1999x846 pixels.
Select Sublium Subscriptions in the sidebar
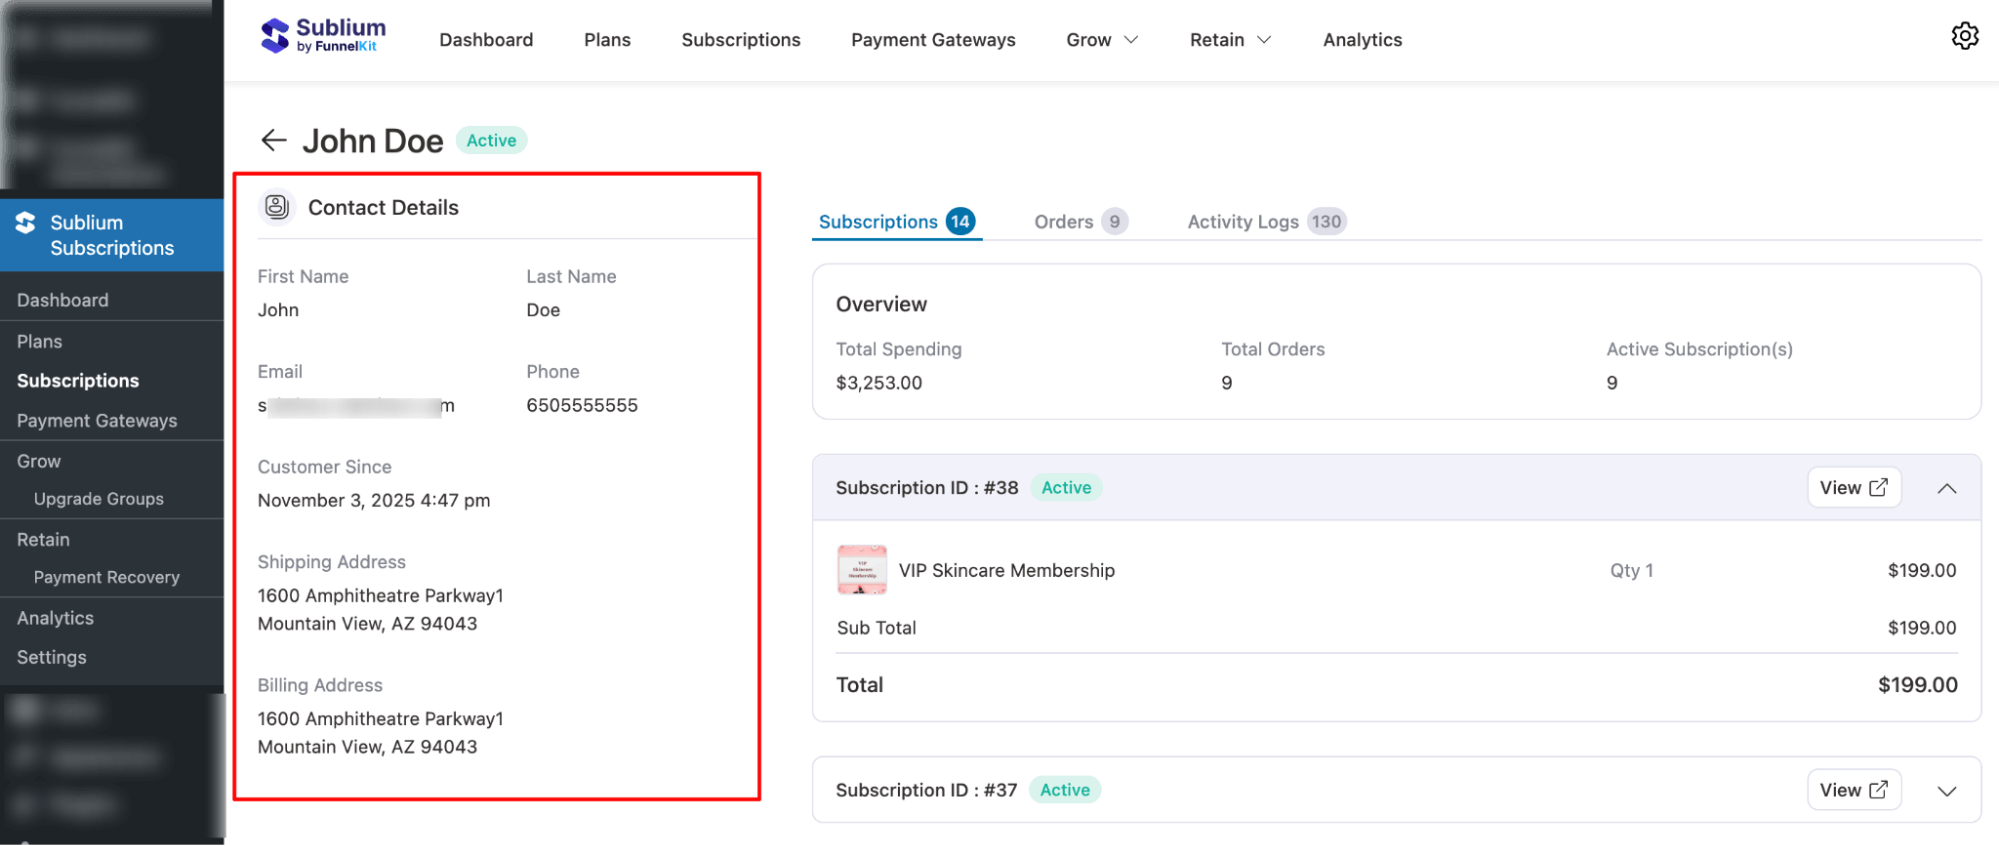click(112, 235)
